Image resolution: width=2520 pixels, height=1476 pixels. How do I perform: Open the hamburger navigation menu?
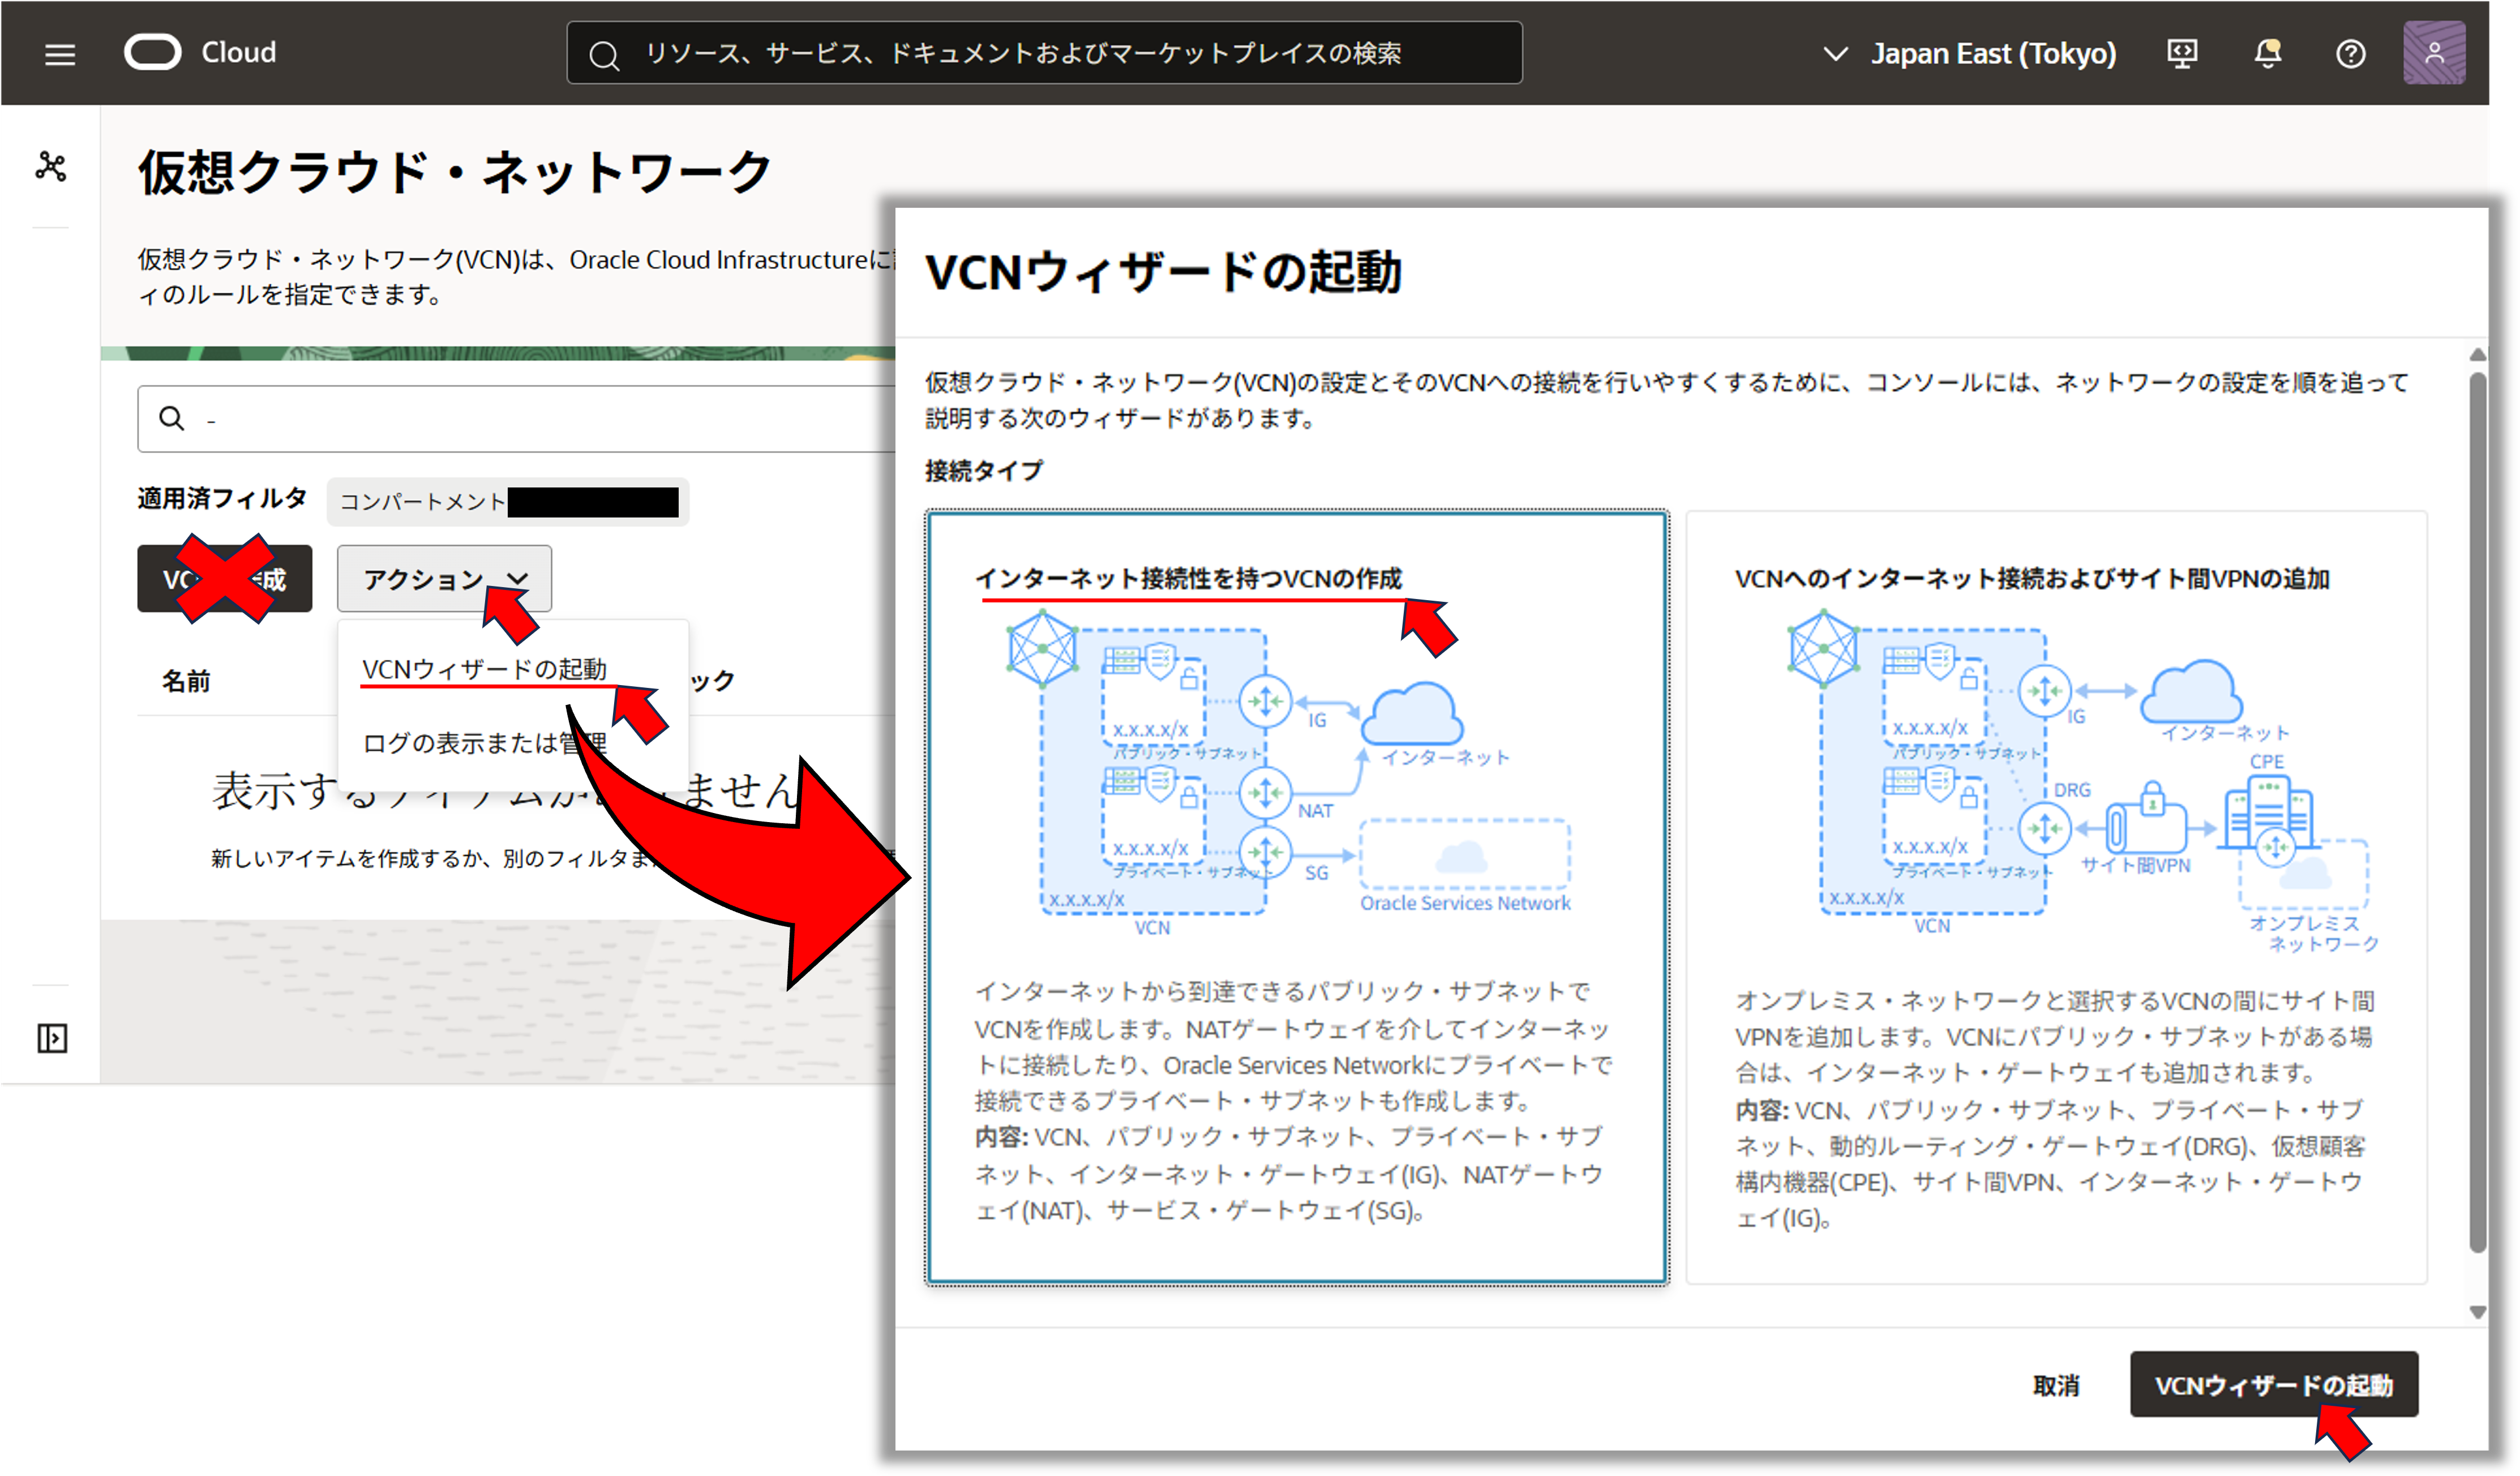point(60,54)
